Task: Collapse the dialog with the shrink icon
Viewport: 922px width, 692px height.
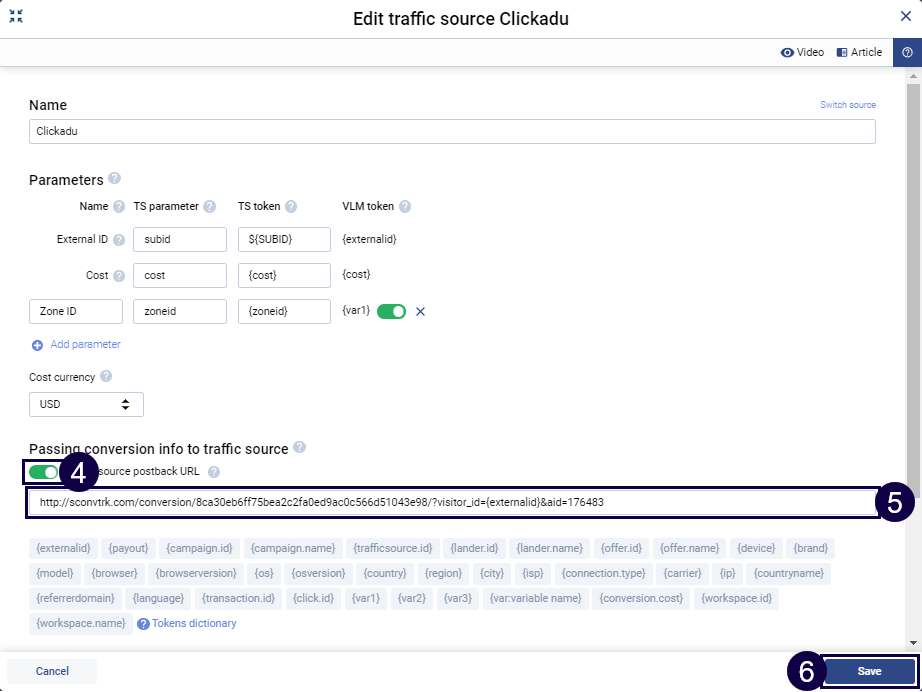Action: click(16, 17)
